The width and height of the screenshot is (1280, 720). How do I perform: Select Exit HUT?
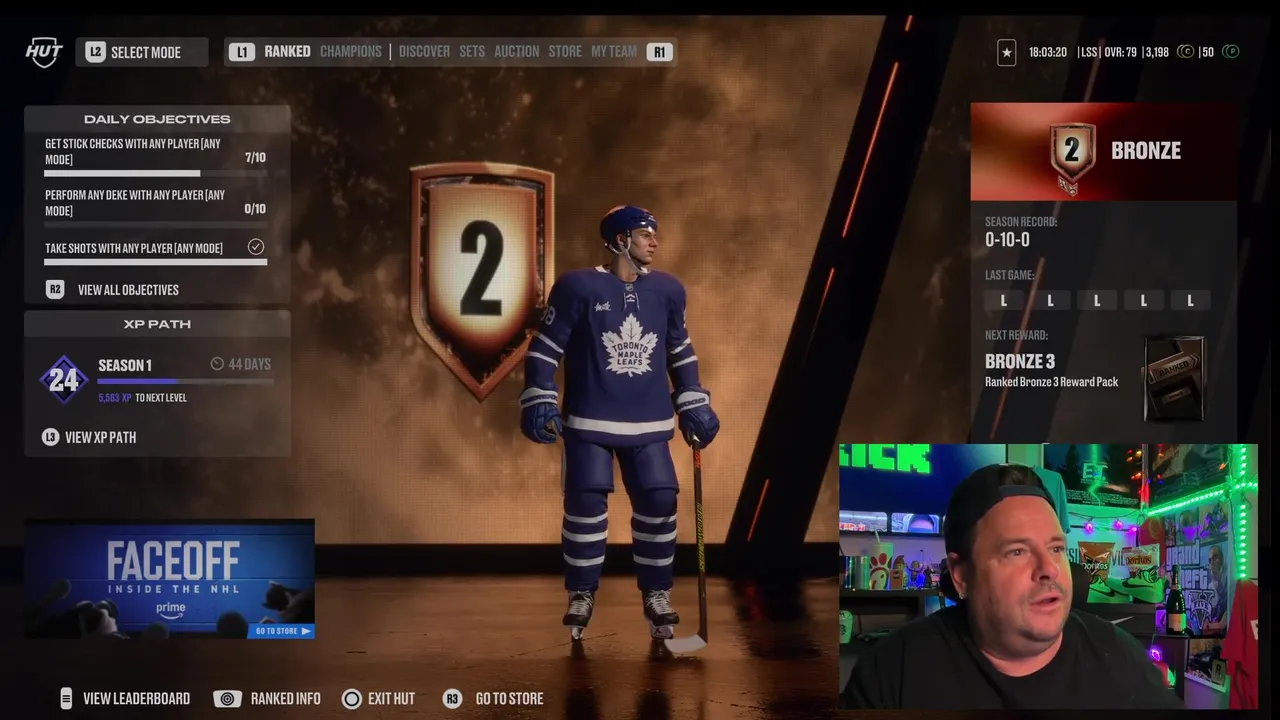391,698
